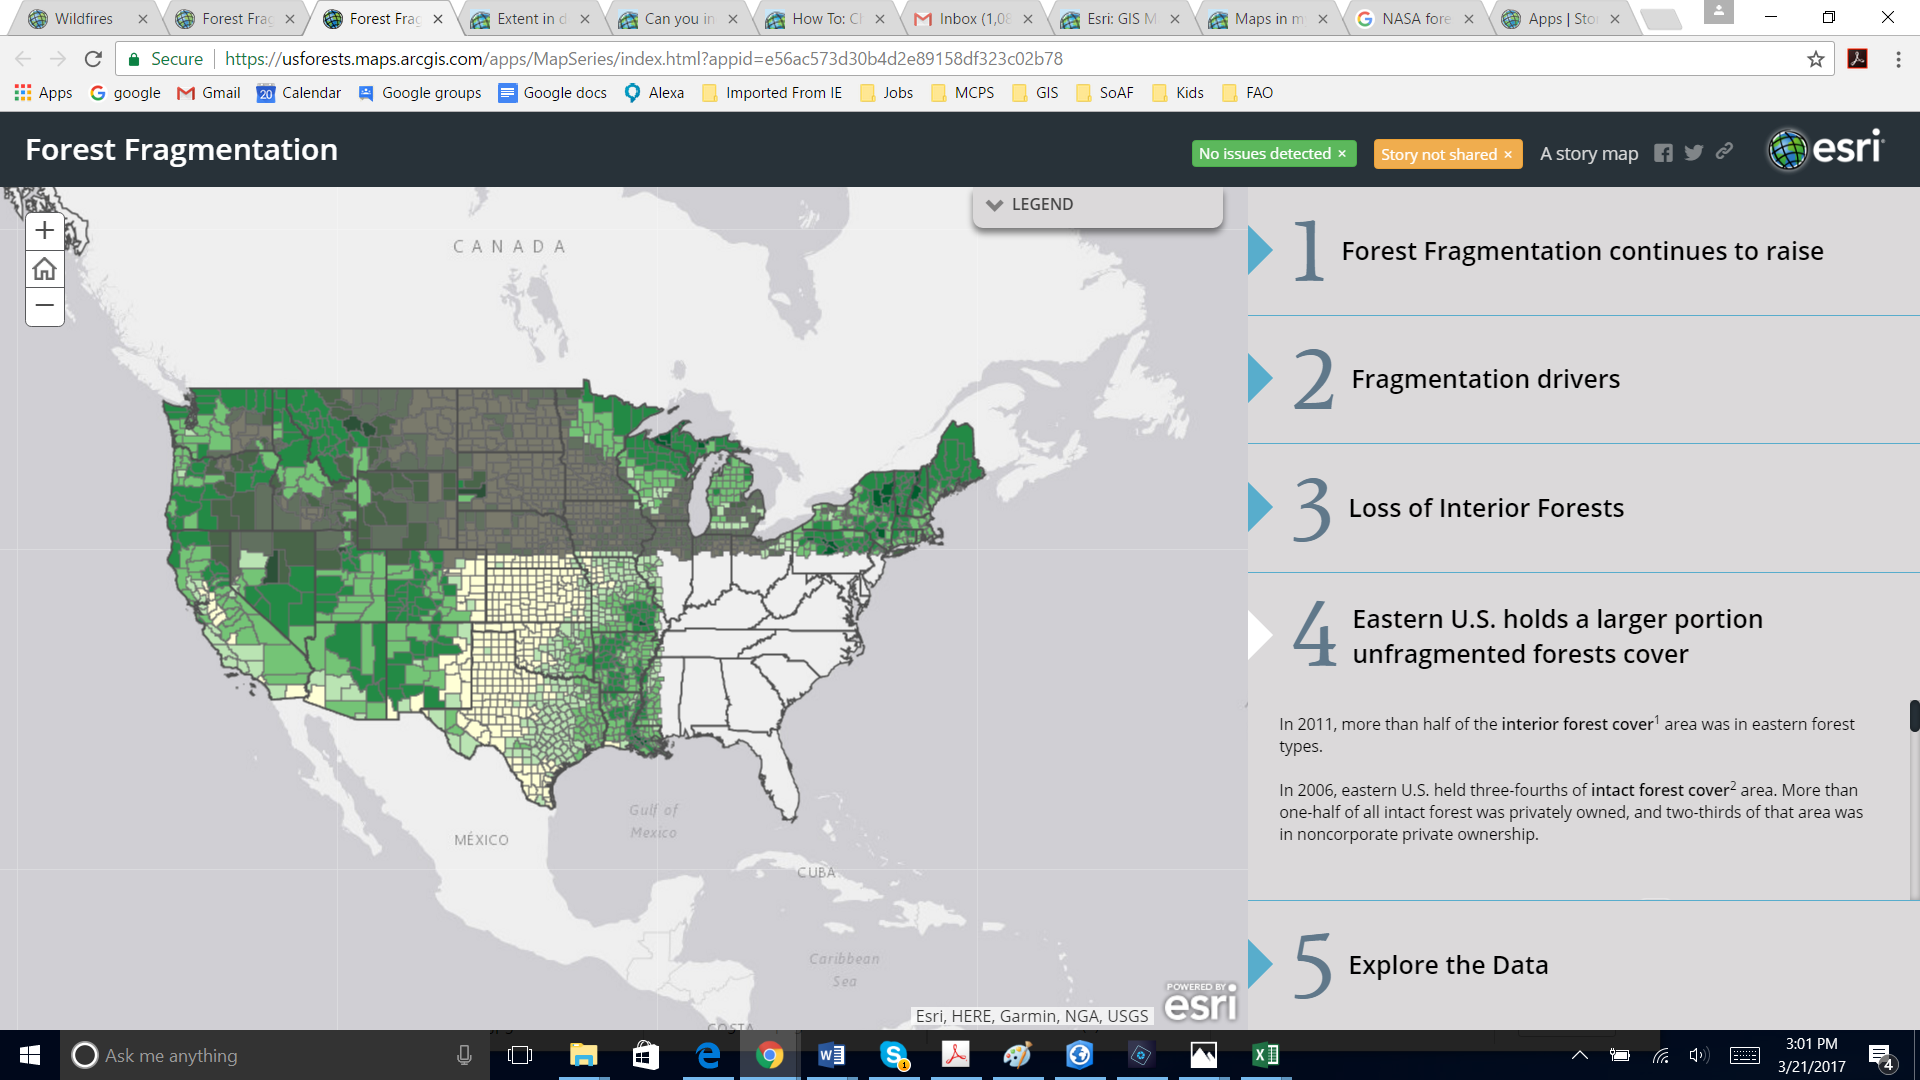Share story on Twitter

point(1693,153)
